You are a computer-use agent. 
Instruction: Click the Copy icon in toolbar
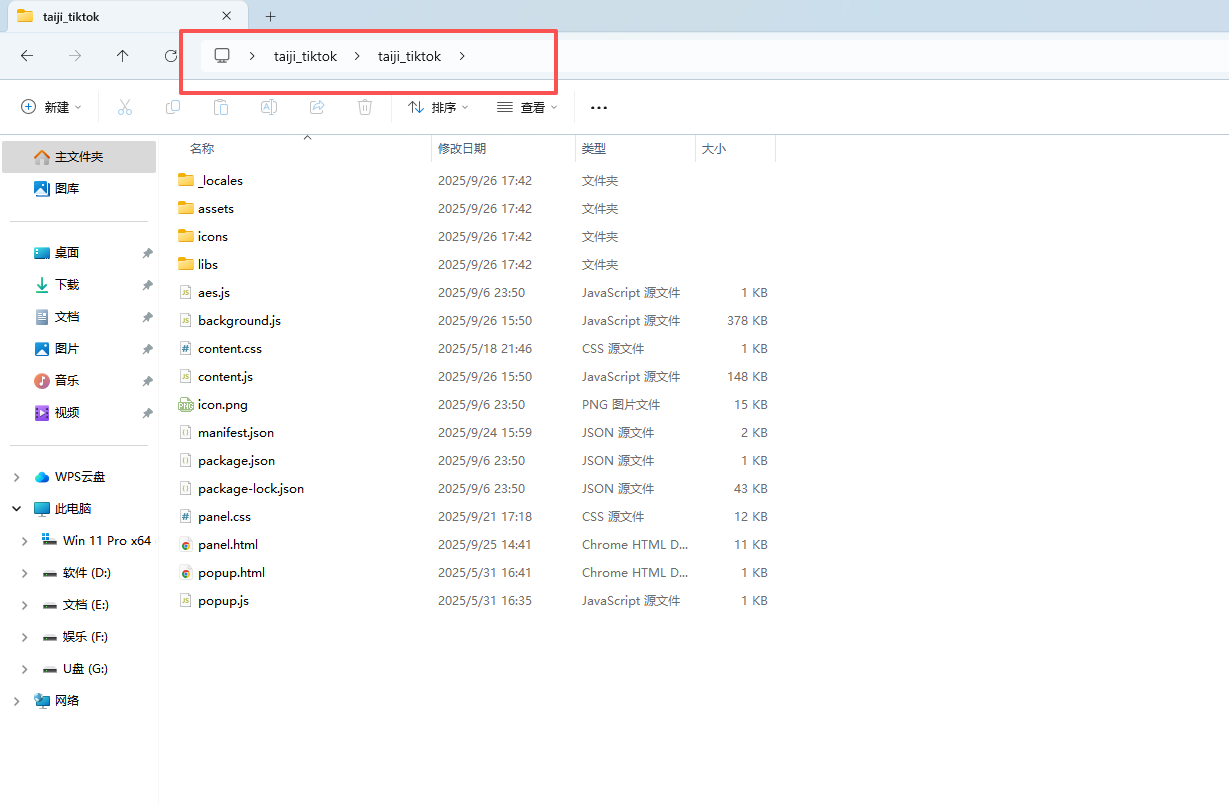click(x=173, y=107)
